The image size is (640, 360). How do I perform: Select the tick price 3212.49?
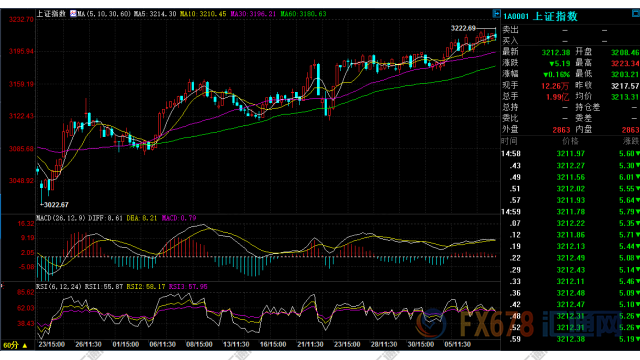point(571,258)
